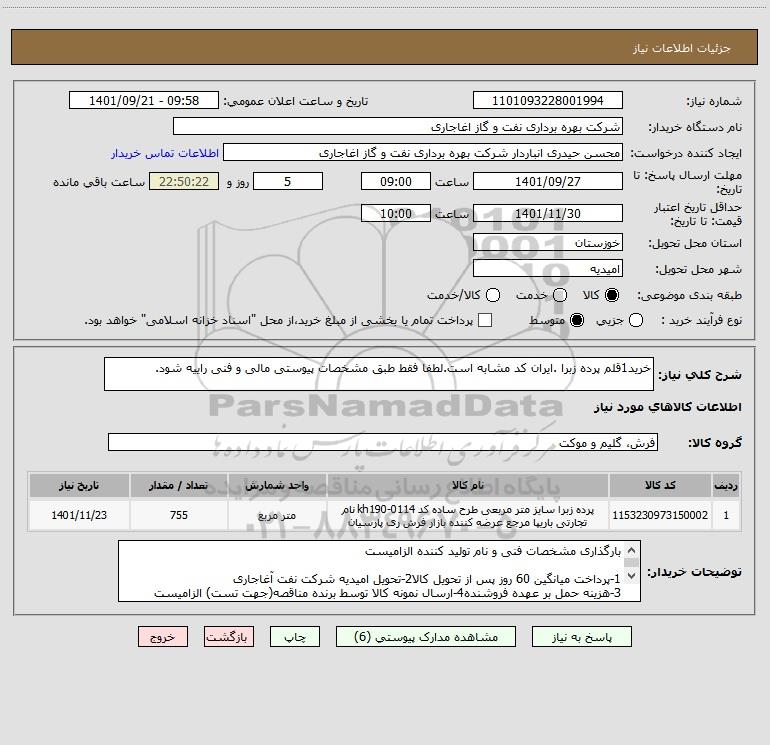Choose the متوسط purchase type radio
Screen dimensions: 770x745
click(577, 320)
